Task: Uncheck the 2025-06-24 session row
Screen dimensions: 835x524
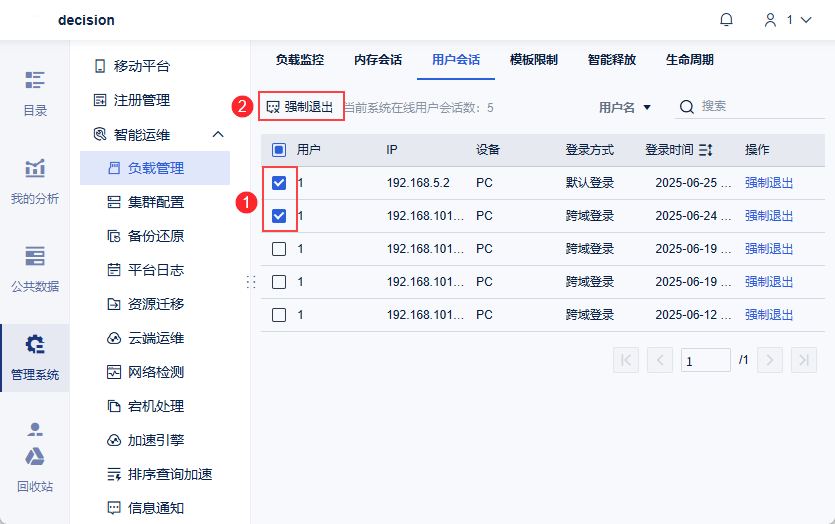Action: tap(279, 216)
